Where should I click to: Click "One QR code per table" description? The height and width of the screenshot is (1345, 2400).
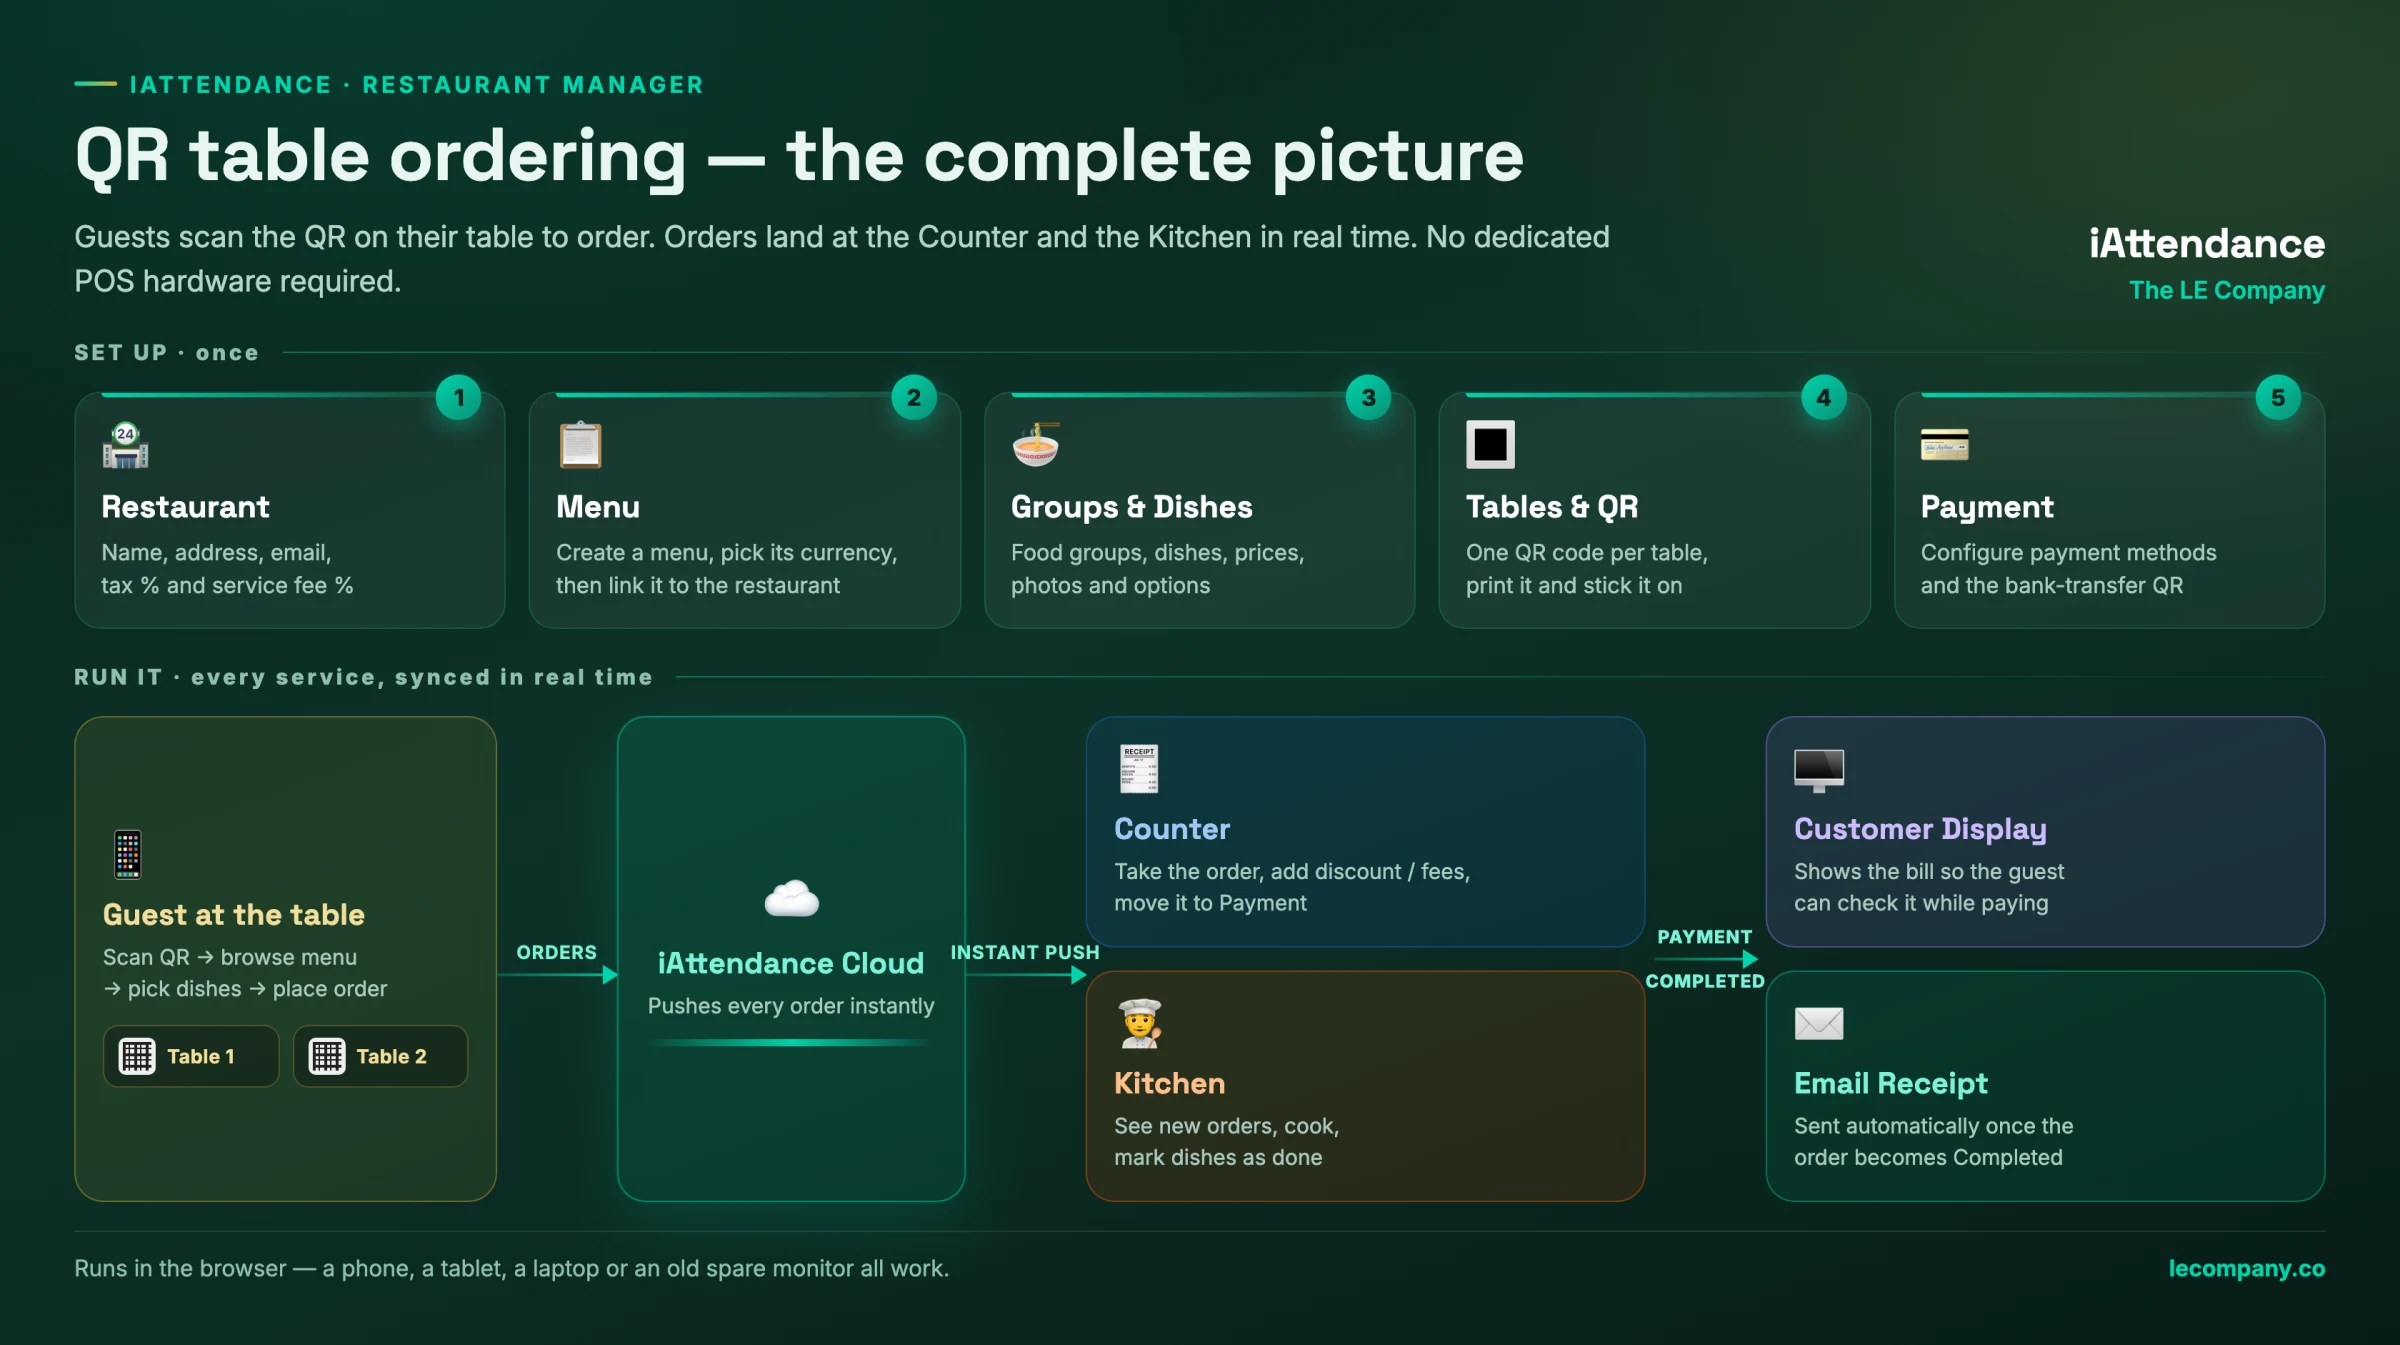[x=1586, y=569]
